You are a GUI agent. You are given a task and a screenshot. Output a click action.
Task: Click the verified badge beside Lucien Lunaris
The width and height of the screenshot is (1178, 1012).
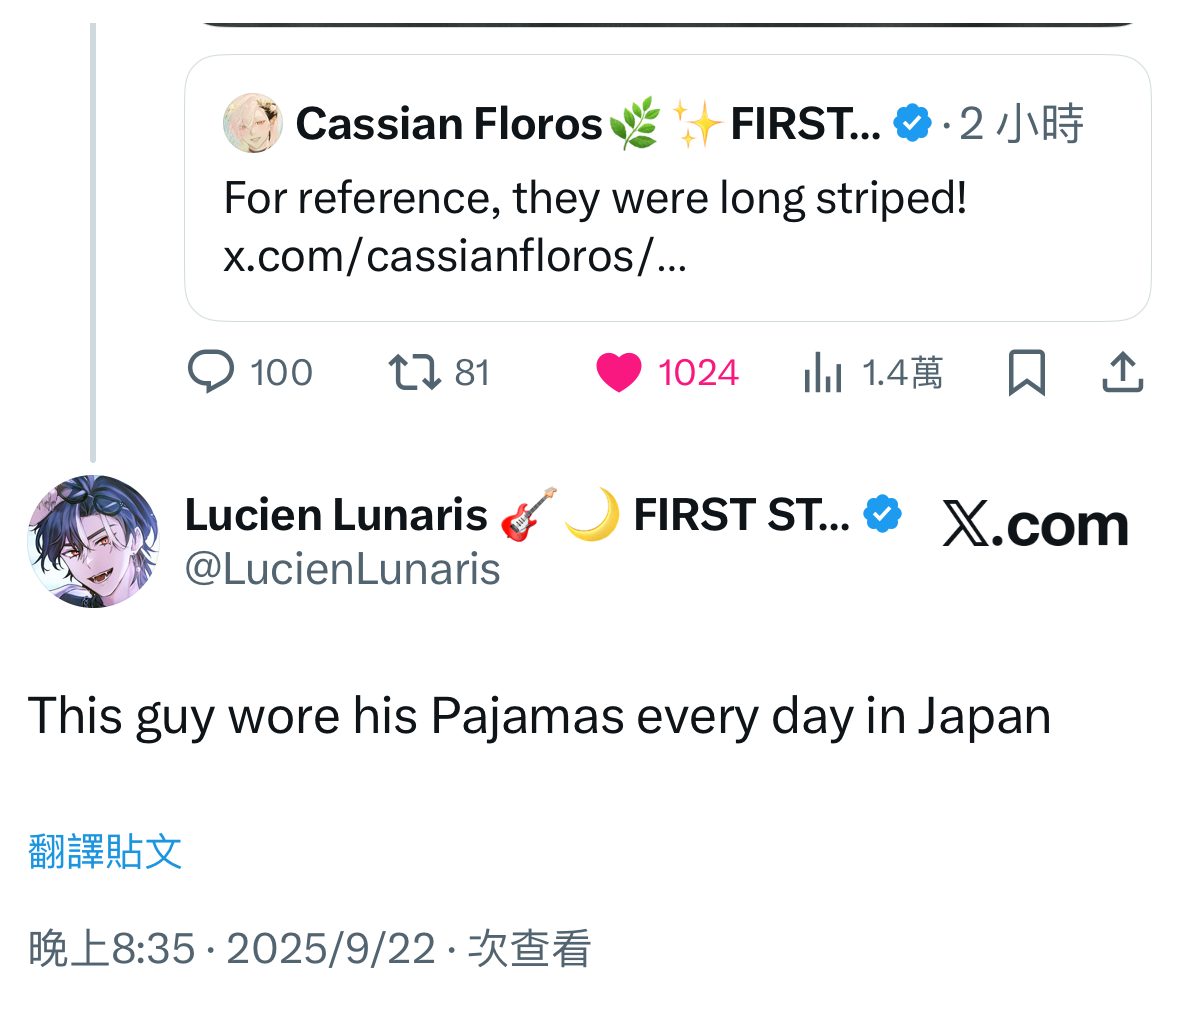(882, 514)
